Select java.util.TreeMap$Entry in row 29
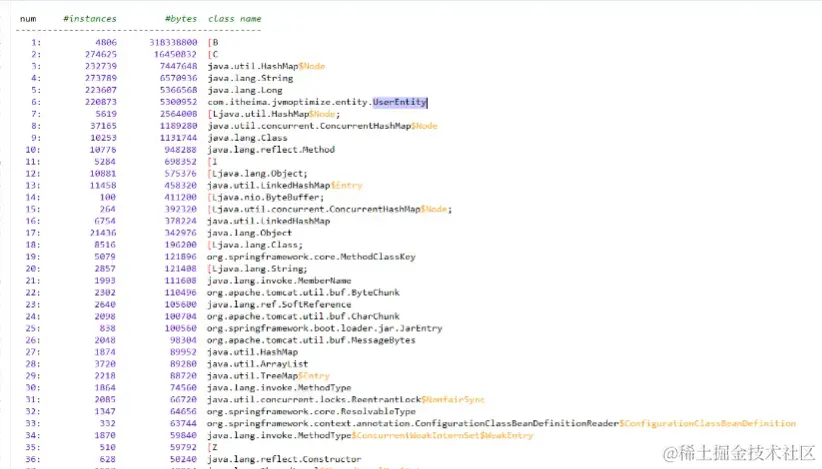This screenshot has width=822, height=469. pos(268,376)
